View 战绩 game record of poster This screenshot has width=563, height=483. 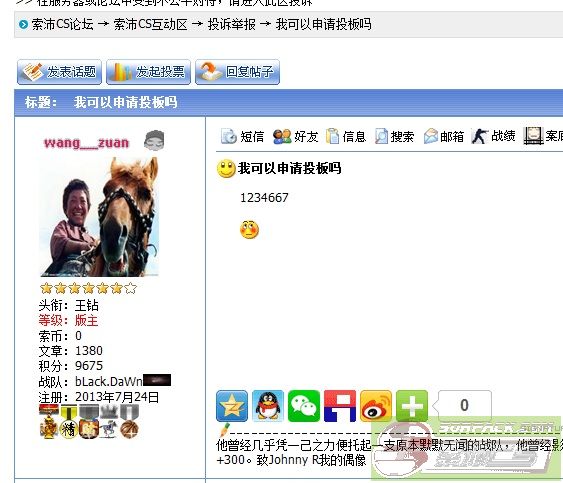tap(493, 136)
